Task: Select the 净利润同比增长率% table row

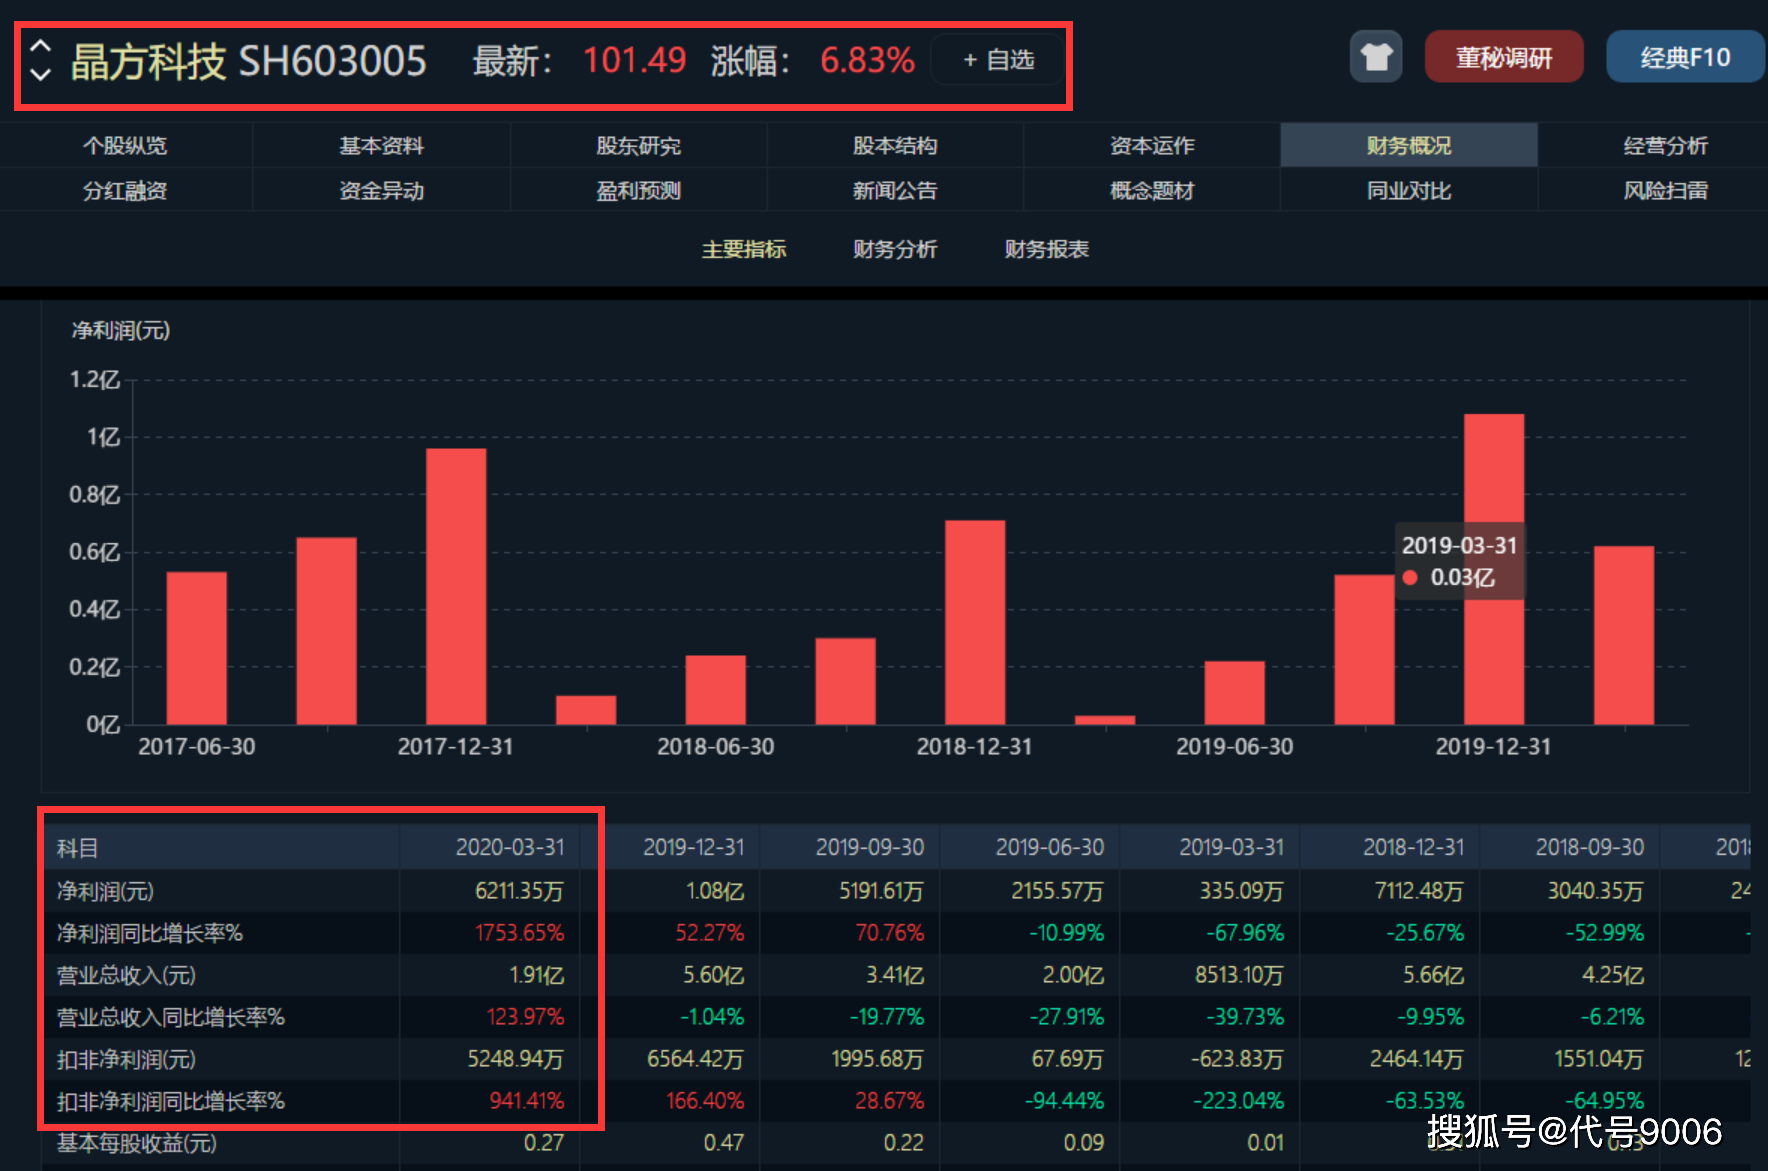Action: click(150, 933)
